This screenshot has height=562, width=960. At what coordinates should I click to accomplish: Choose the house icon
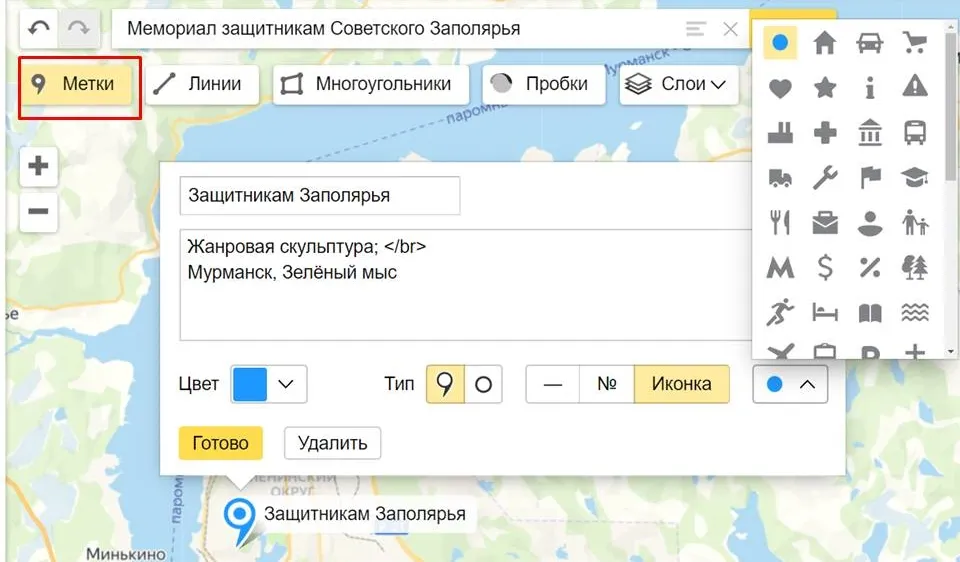pyautogui.click(x=825, y=43)
